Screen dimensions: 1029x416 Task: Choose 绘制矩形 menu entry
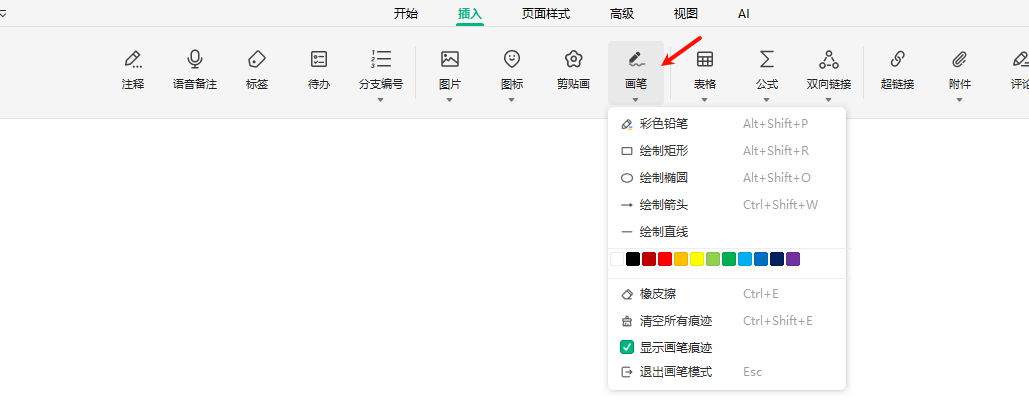click(x=727, y=151)
